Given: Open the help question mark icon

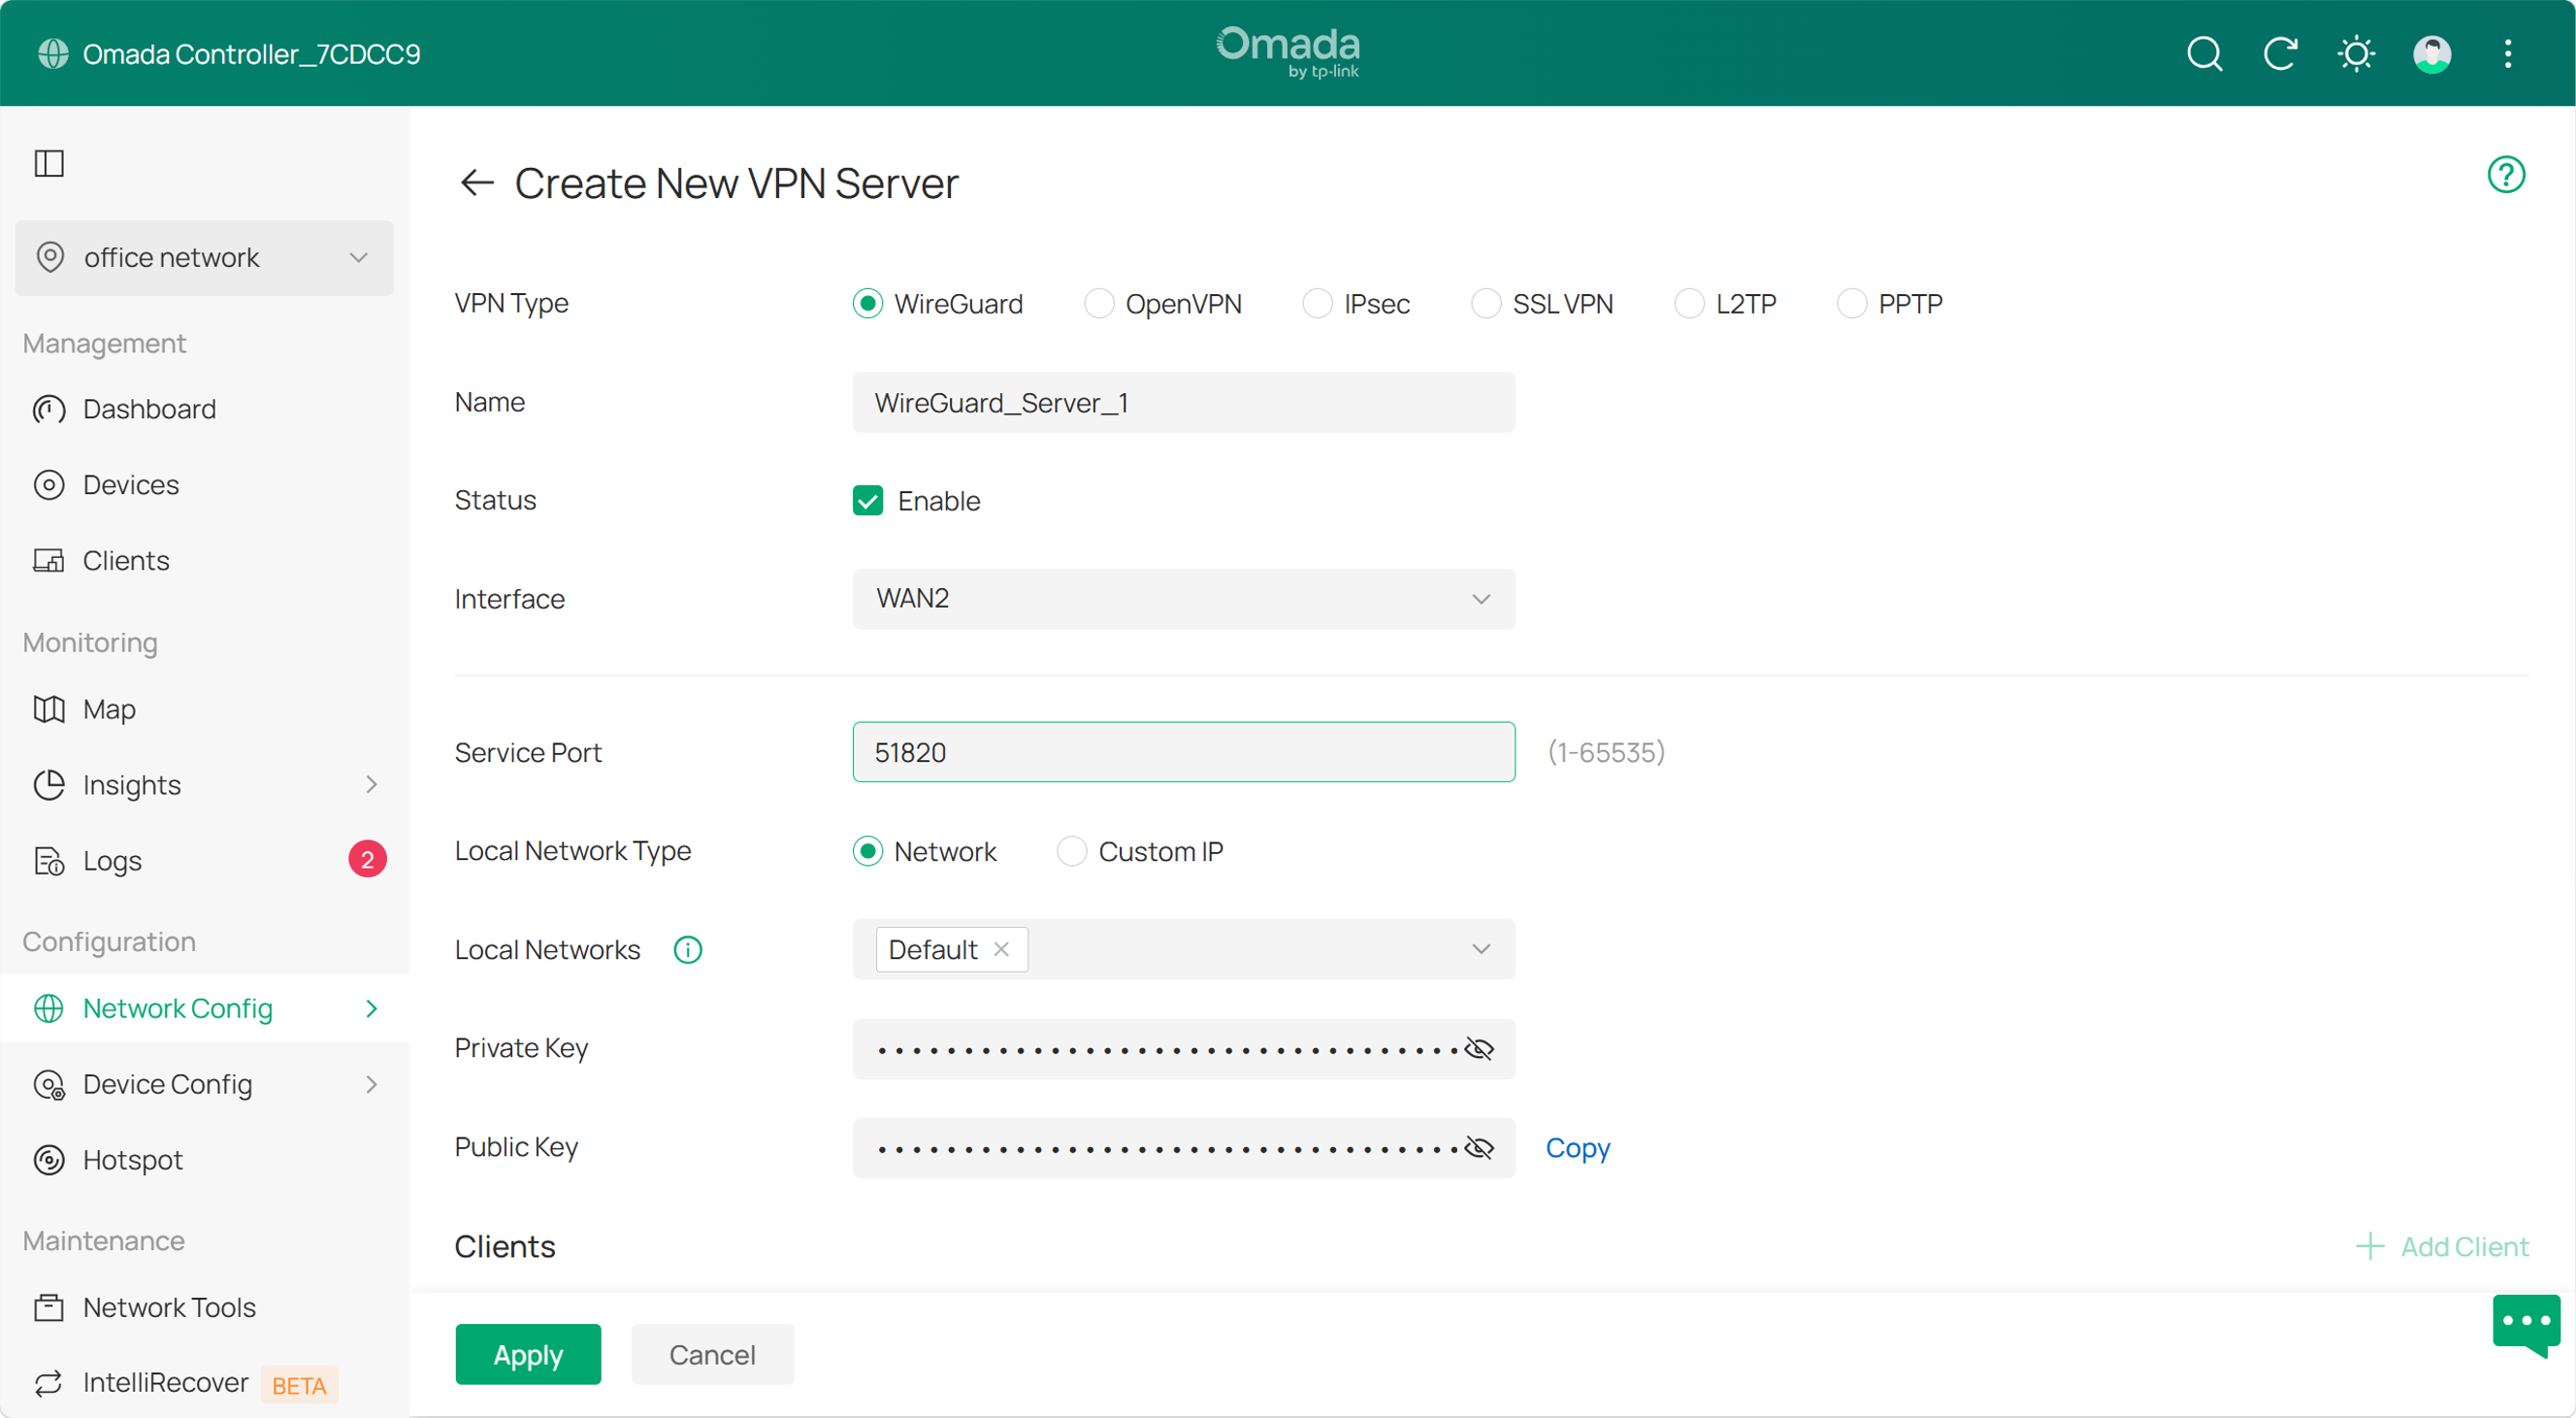Looking at the screenshot, I should pyautogui.click(x=2506, y=174).
